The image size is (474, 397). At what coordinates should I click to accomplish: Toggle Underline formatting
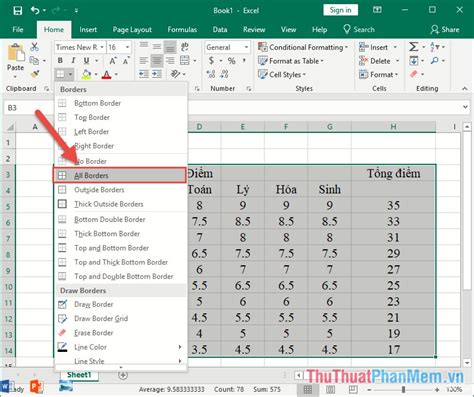coord(86,61)
